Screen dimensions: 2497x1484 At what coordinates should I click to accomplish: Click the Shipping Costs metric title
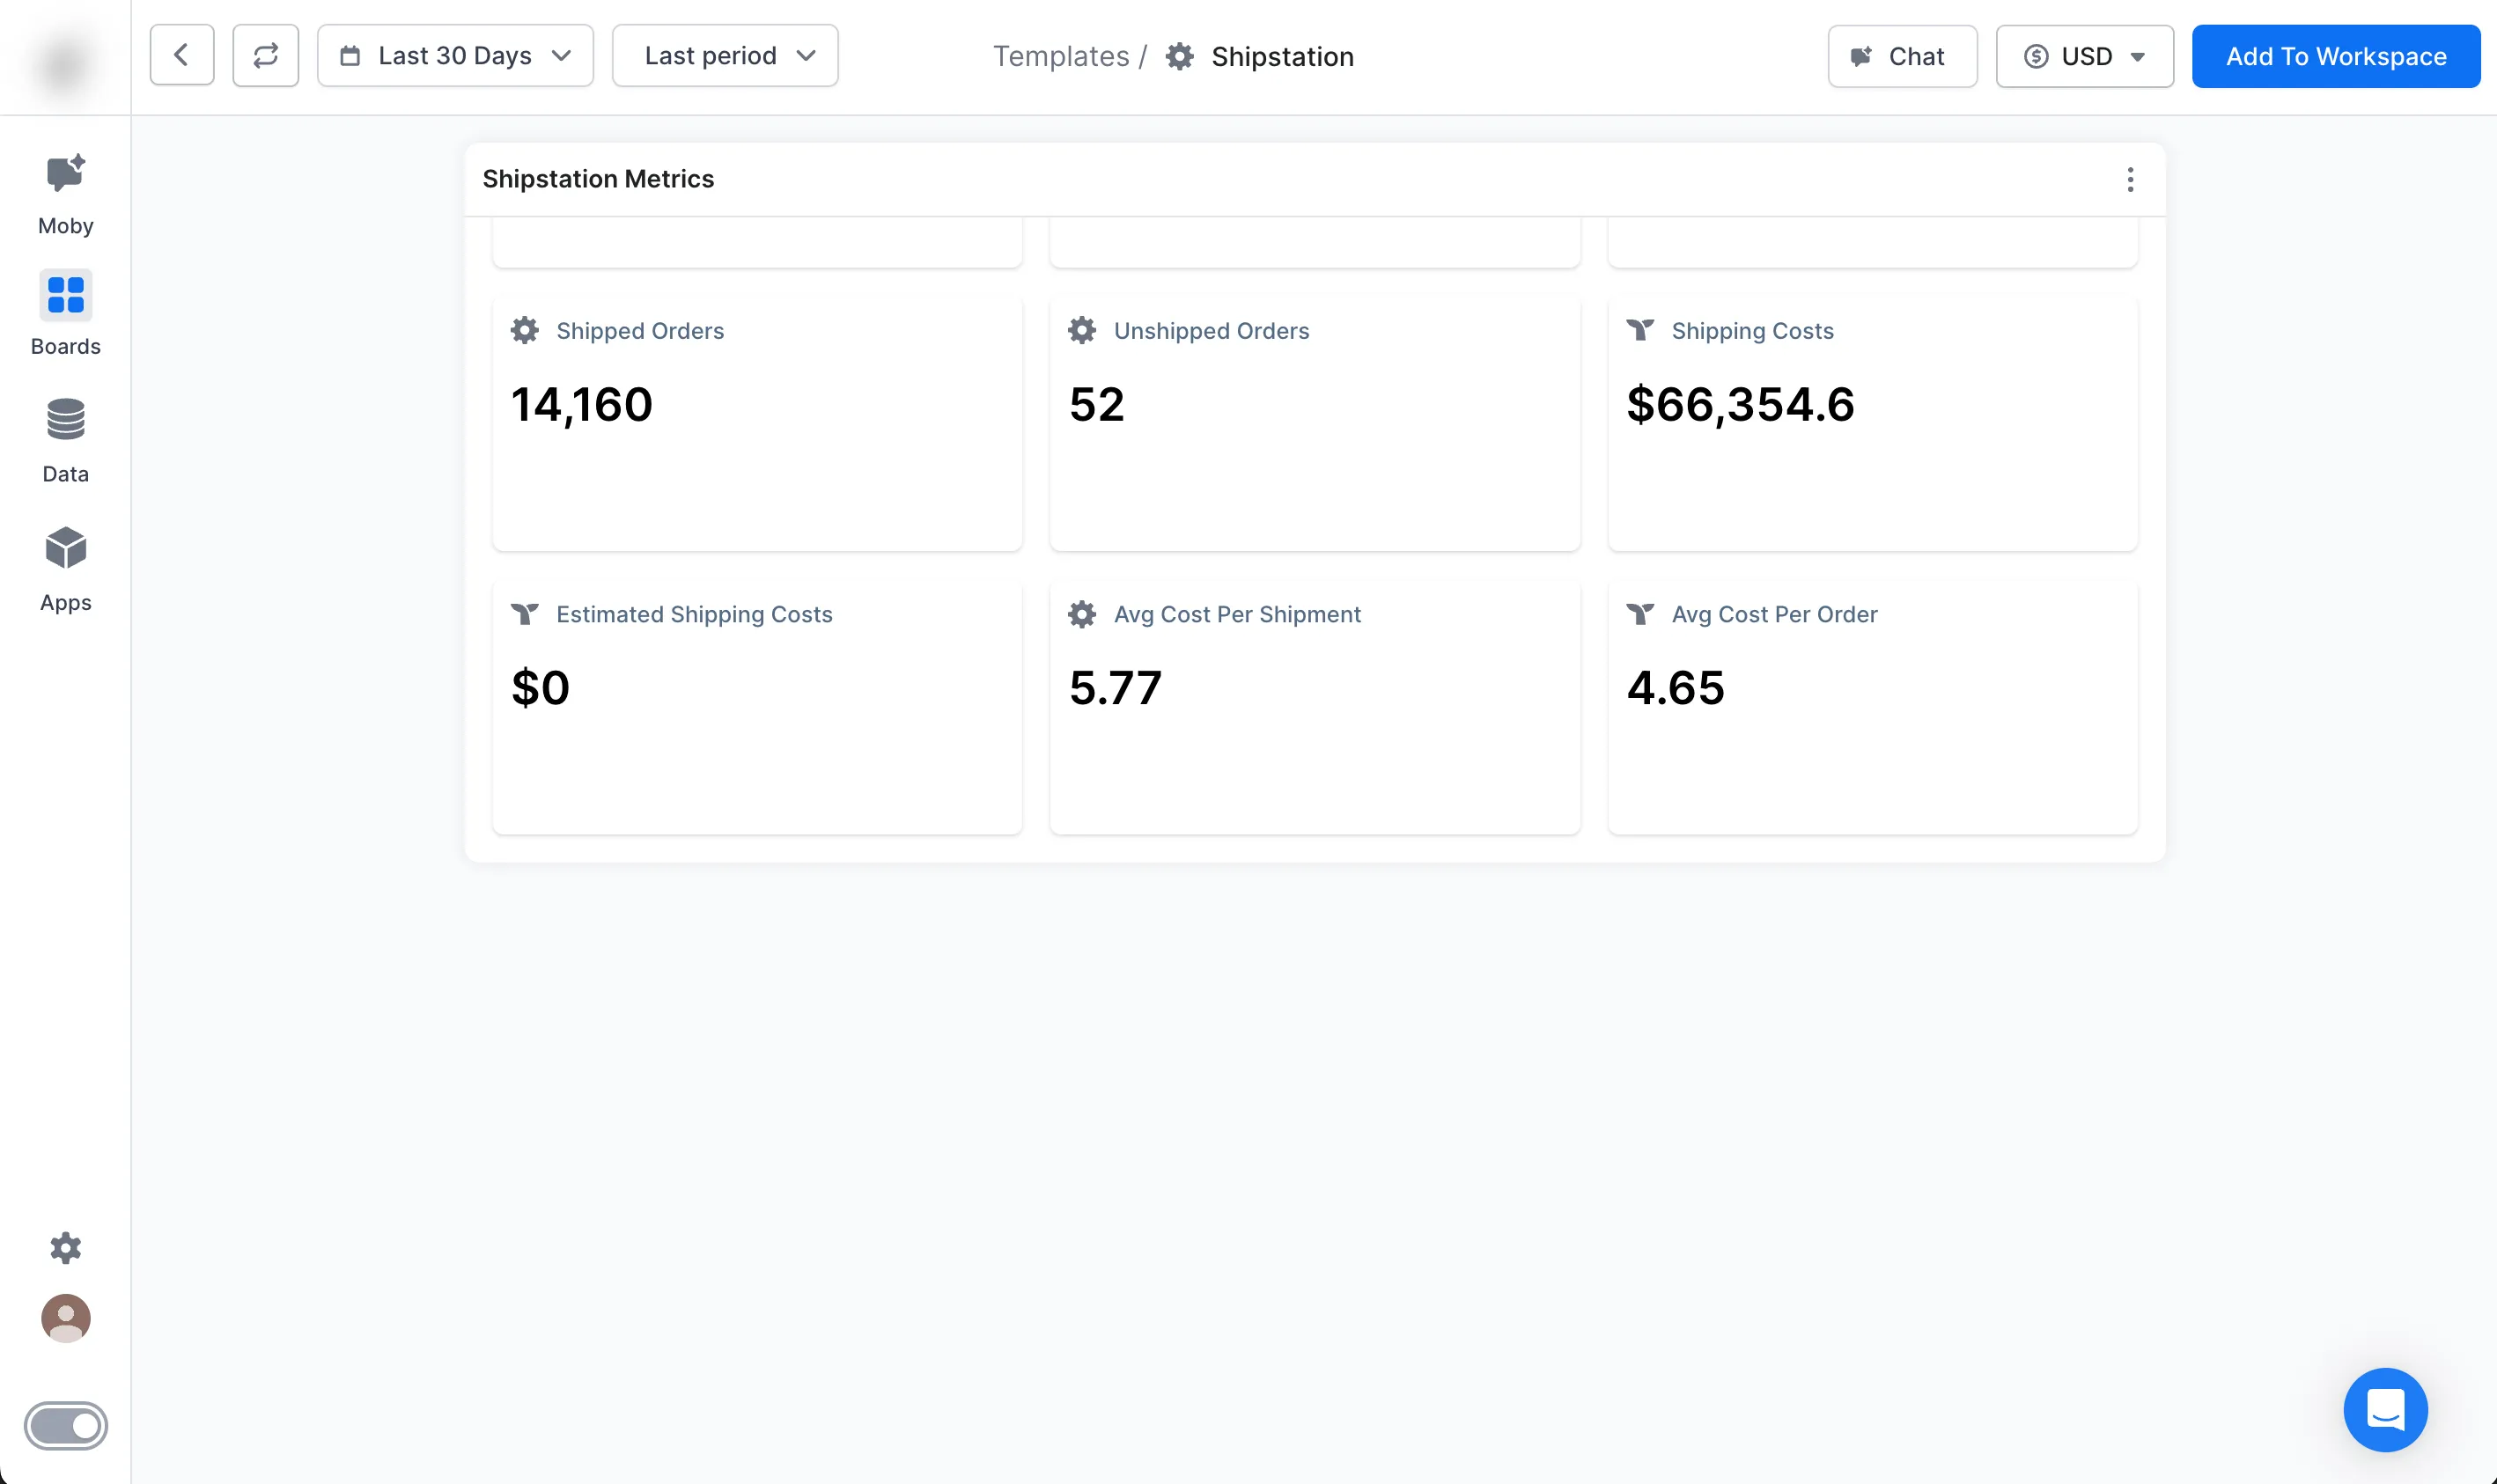(x=1752, y=331)
